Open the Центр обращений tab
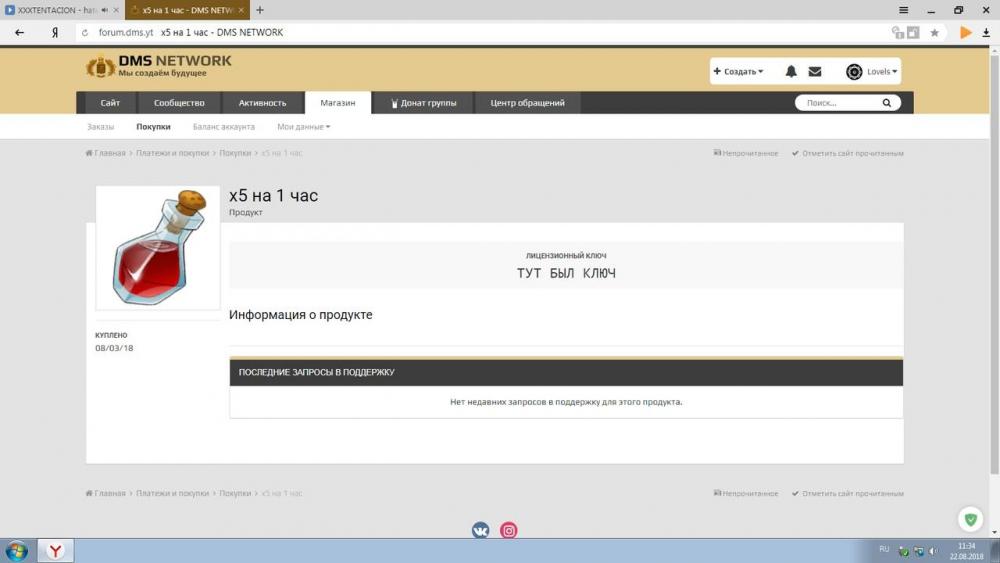 click(x=527, y=103)
